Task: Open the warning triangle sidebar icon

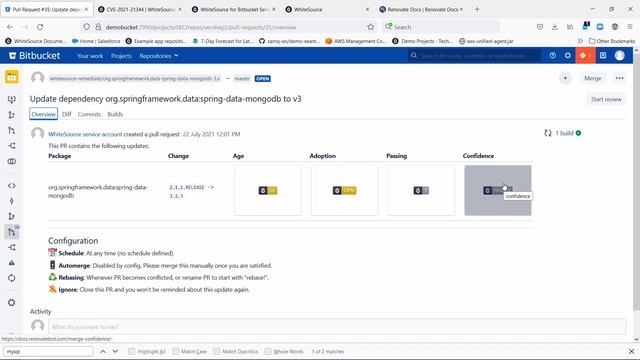Action: point(11,263)
